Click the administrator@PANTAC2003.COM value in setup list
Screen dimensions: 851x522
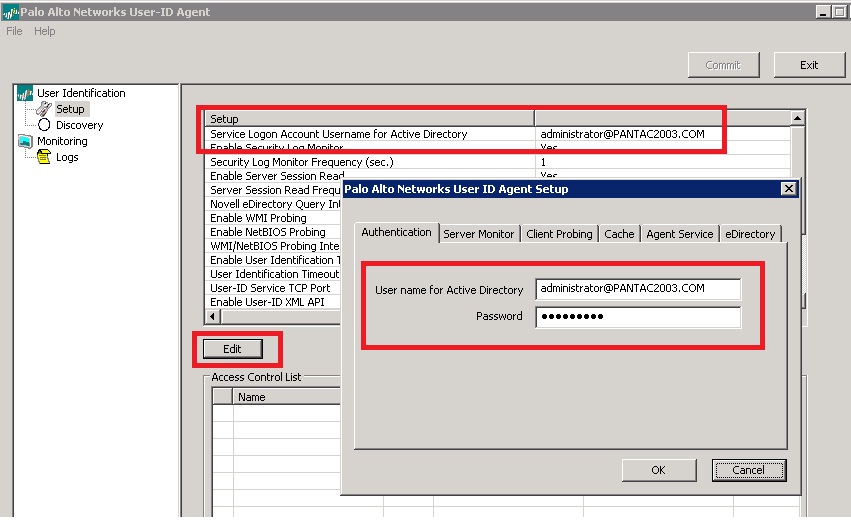623,134
